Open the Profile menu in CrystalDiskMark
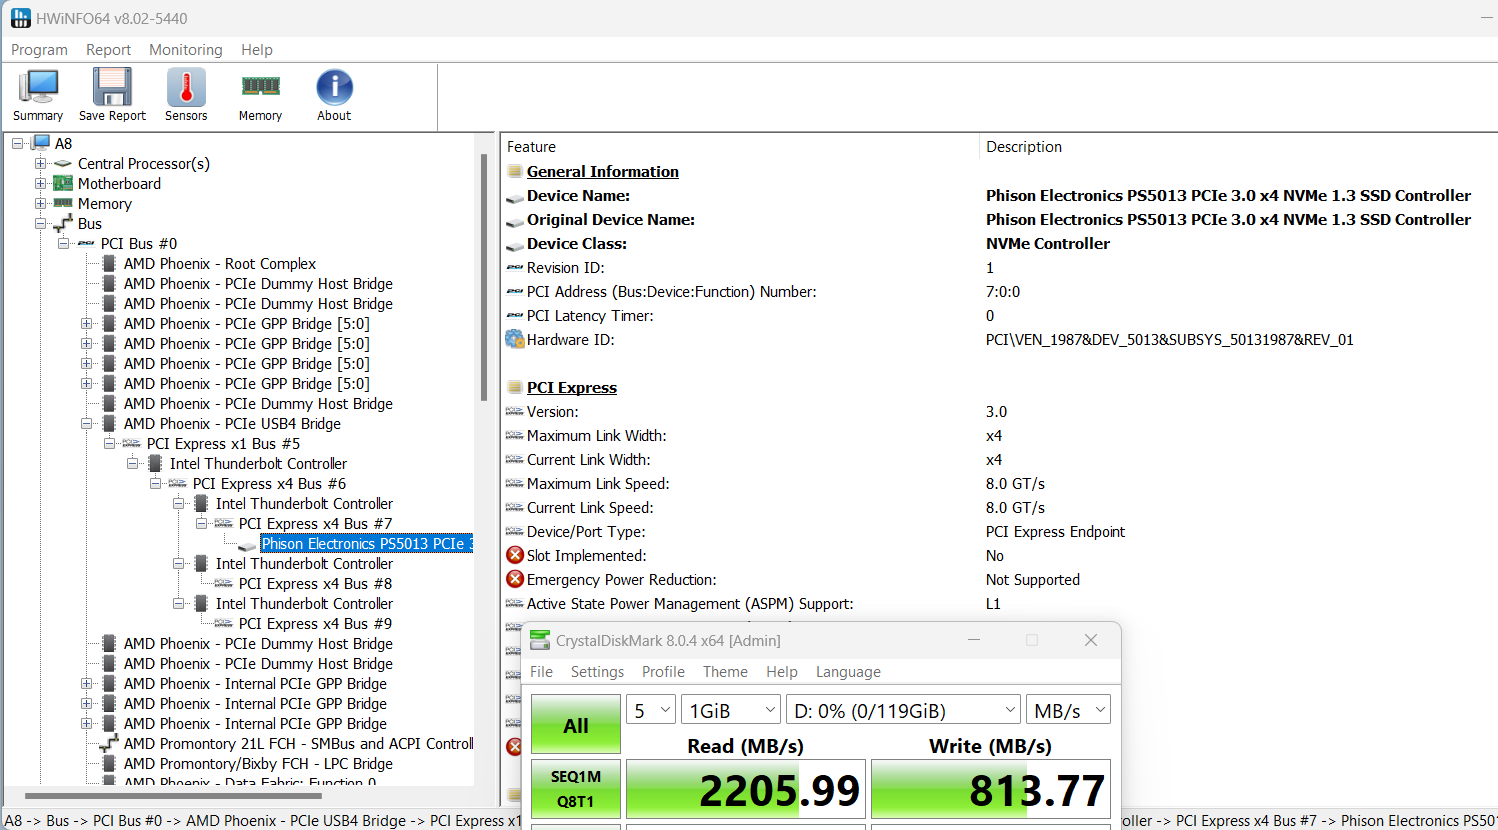1498x830 pixels. (x=663, y=672)
